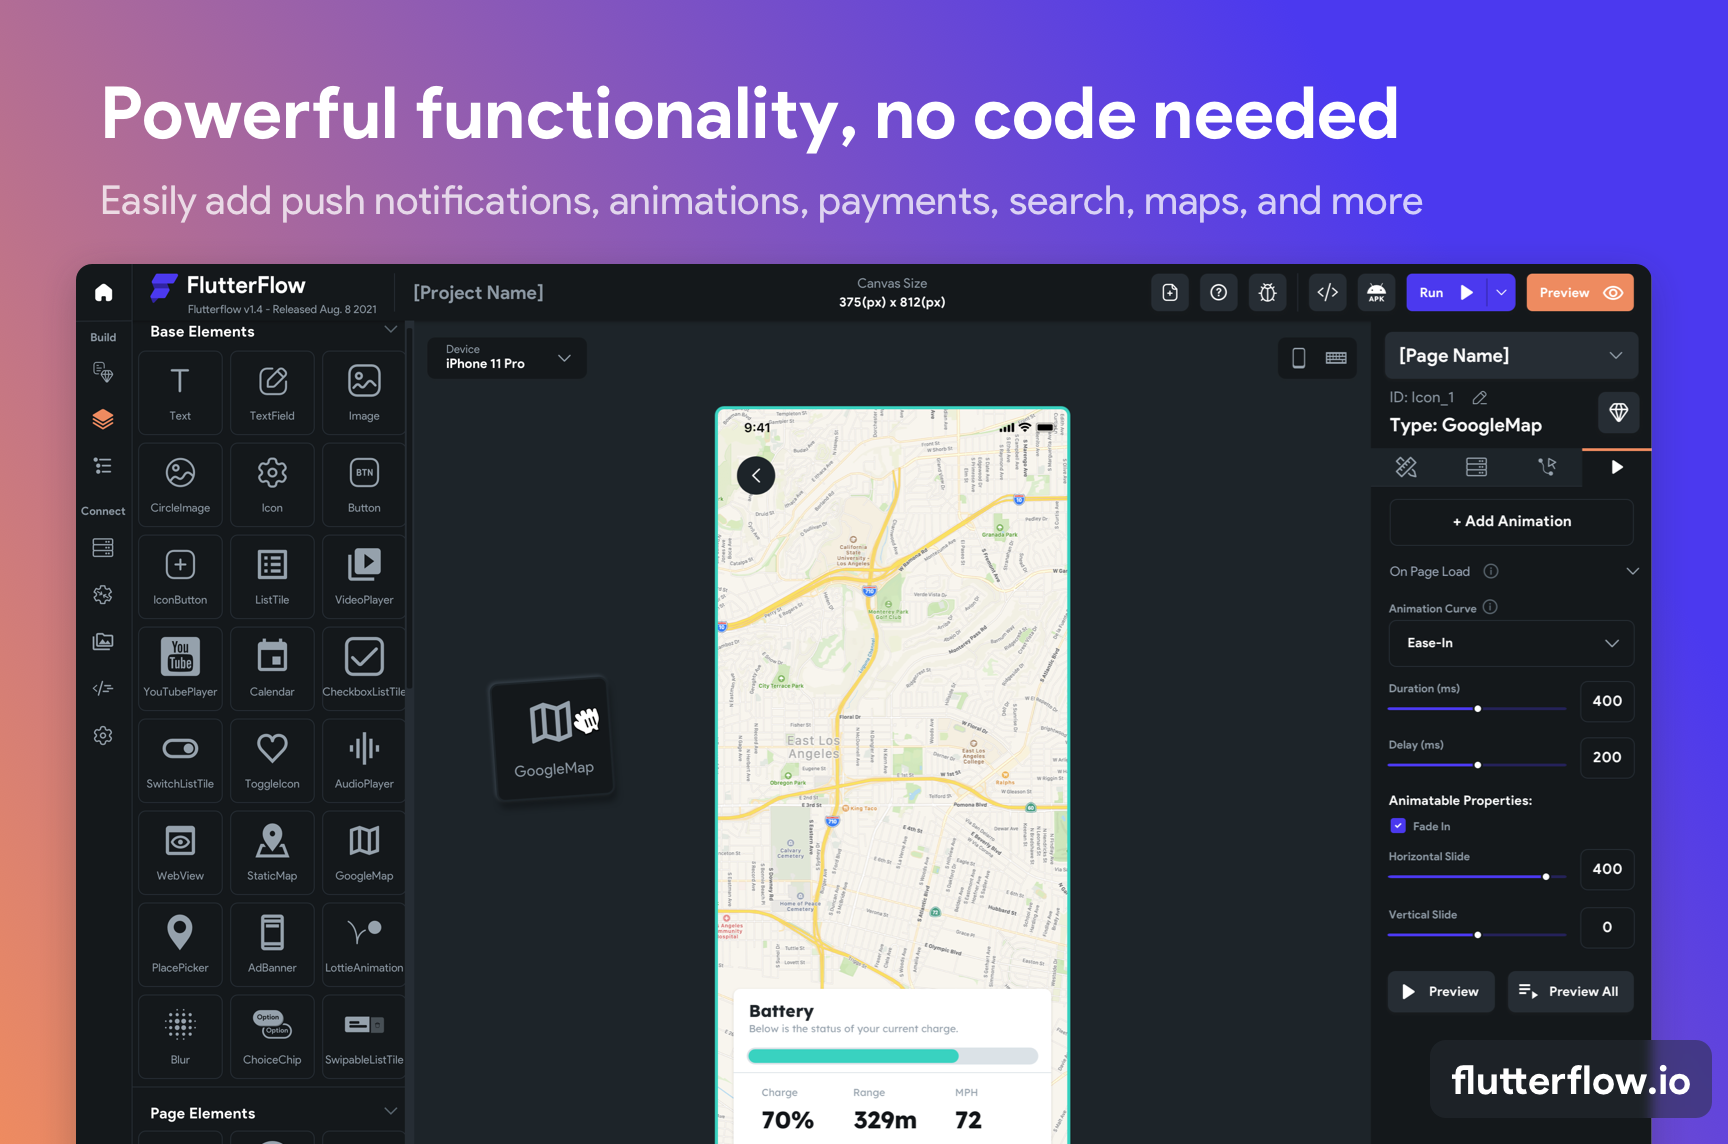The width and height of the screenshot is (1728, 1144).
Task: Select the LottieAnimation widget
Action: pyautogui.click(x=363, y=944)
